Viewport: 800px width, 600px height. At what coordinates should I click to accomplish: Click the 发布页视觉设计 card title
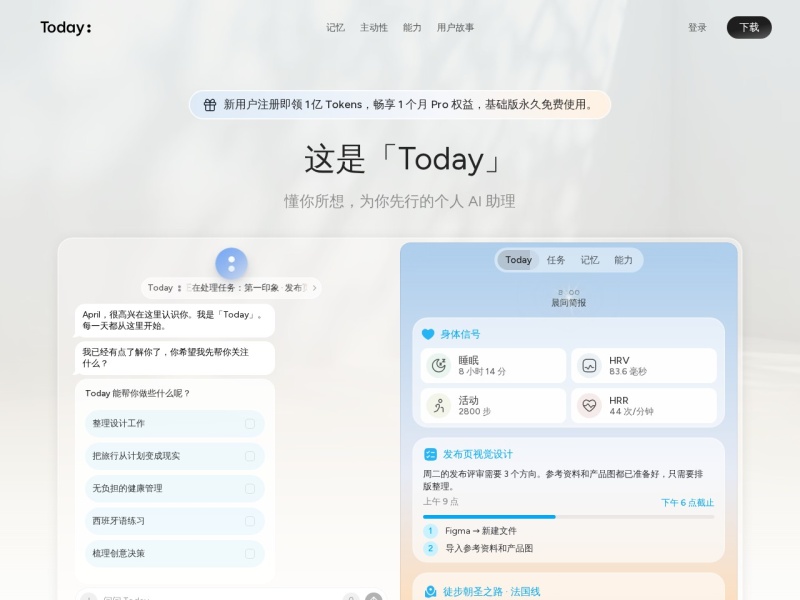point(478,454)
